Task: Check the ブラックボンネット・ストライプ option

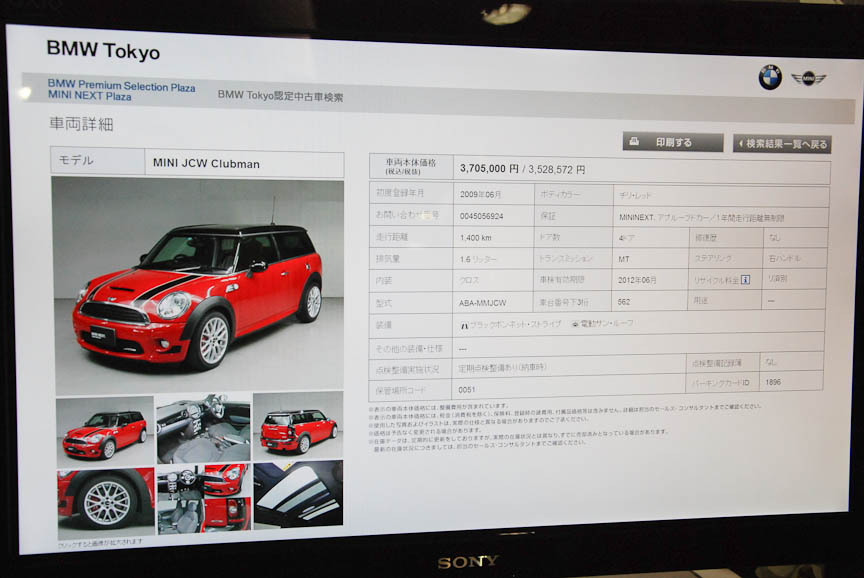Action: tap(510, 324)
